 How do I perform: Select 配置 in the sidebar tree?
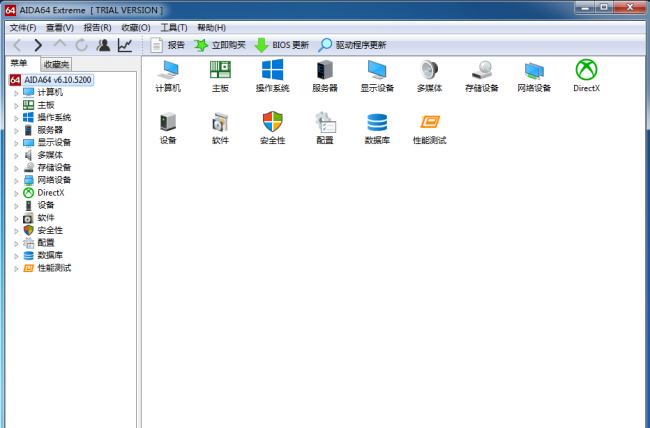(x=46, y=243)
